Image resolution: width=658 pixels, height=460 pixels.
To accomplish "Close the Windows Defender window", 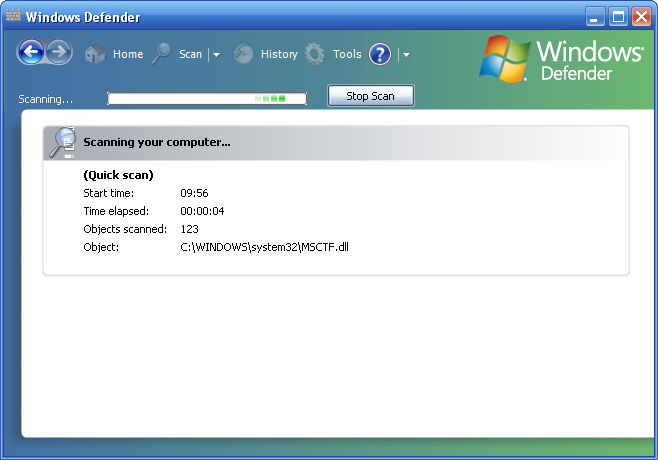I will pos(641,17).
